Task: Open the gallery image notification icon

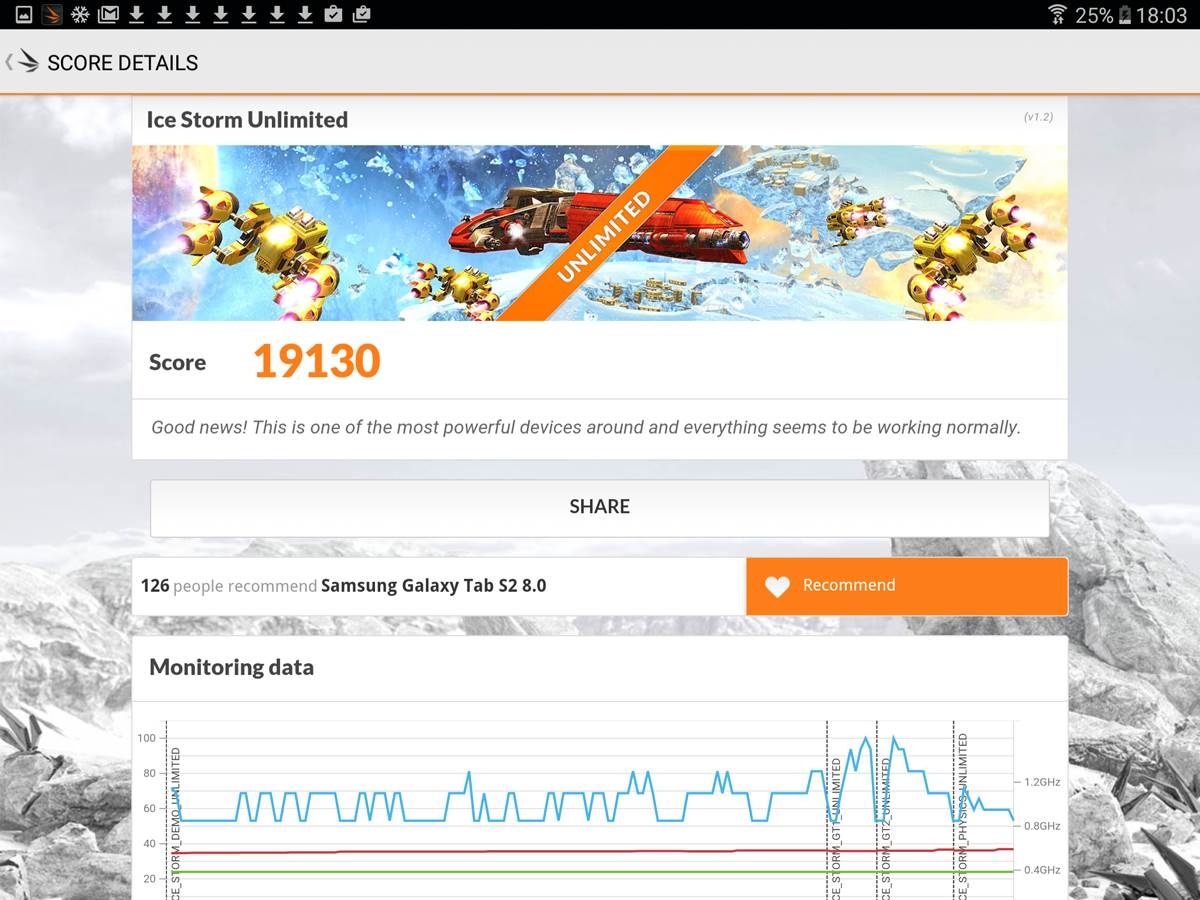Action: [x=23, y=14]
